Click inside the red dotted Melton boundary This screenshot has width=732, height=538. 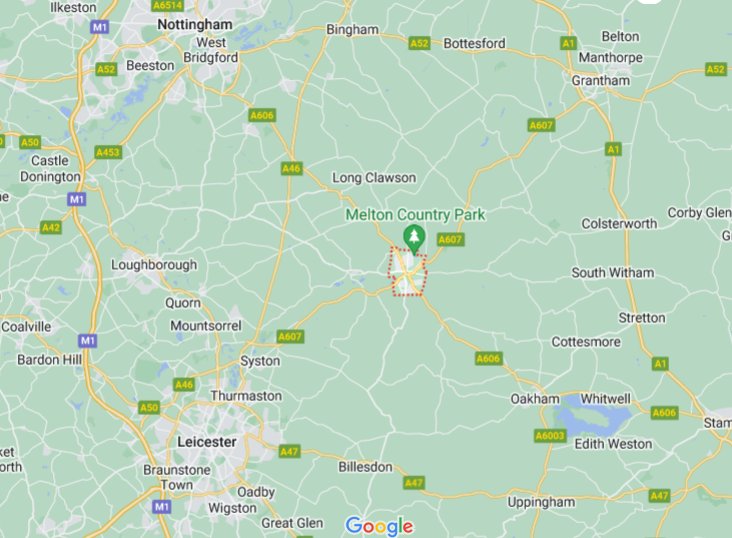408,272
